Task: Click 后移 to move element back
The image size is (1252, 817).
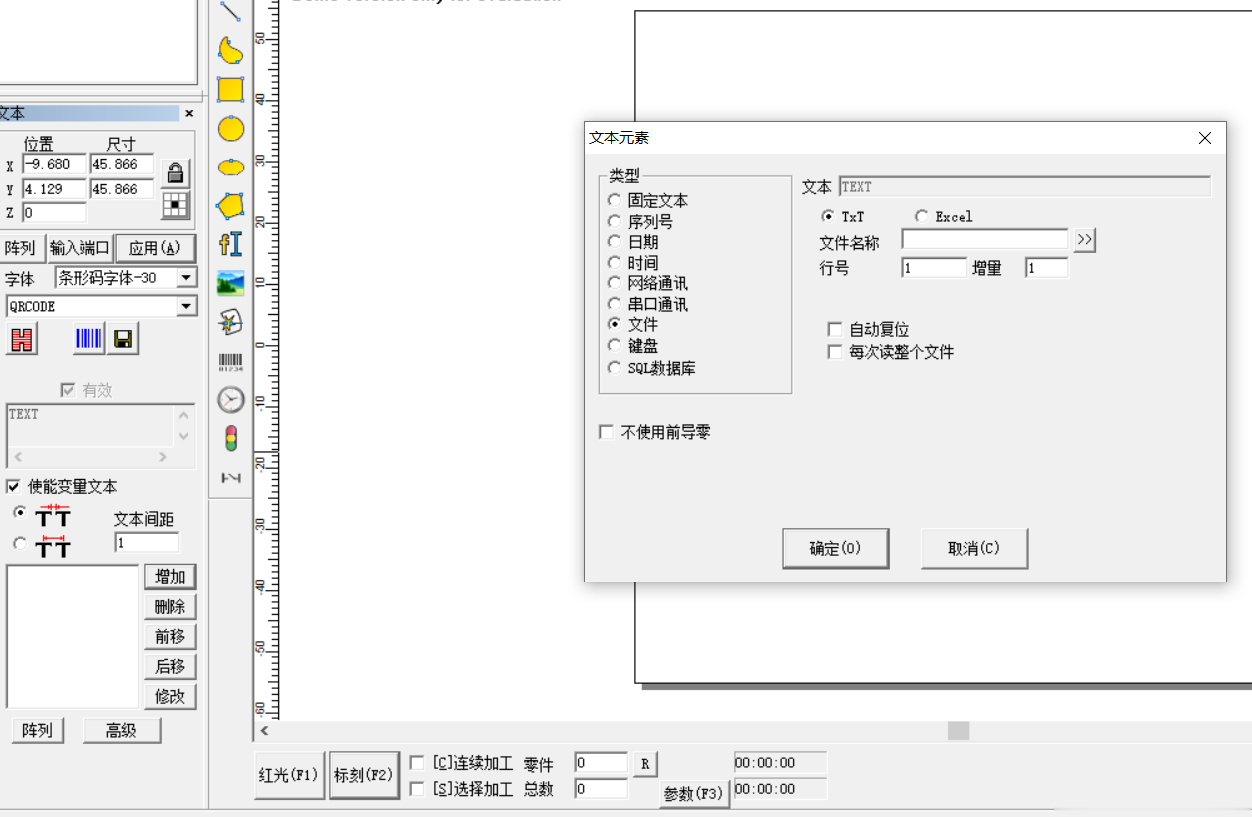Action: pos(170,667)
